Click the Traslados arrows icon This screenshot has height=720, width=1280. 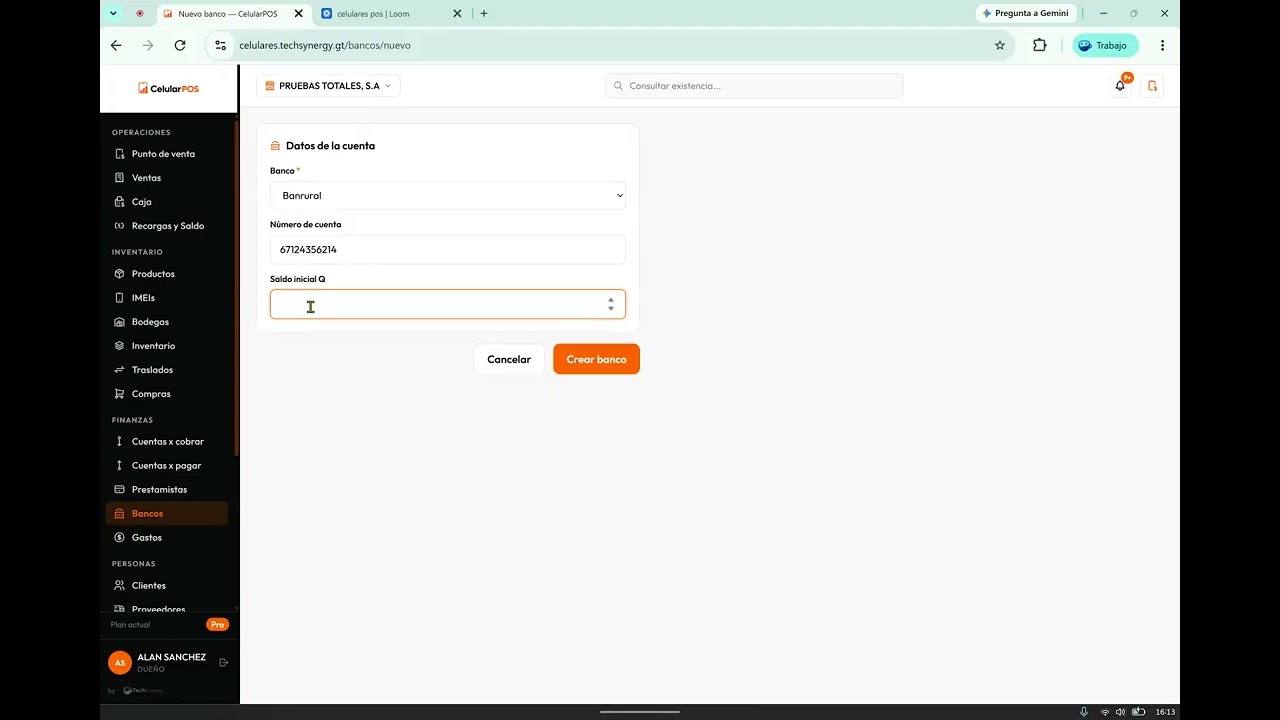pos(119,370)
